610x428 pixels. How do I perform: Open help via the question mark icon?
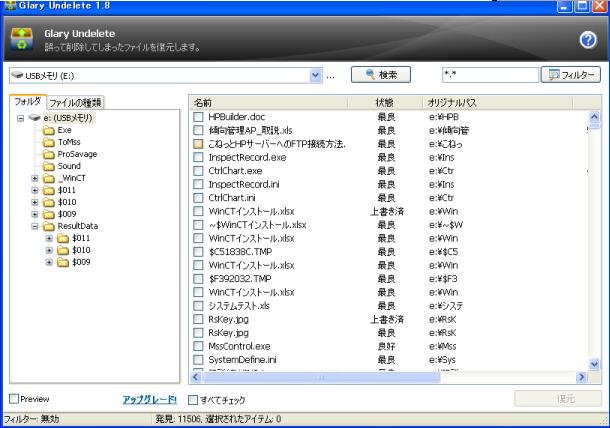click(x=588, y=40)
